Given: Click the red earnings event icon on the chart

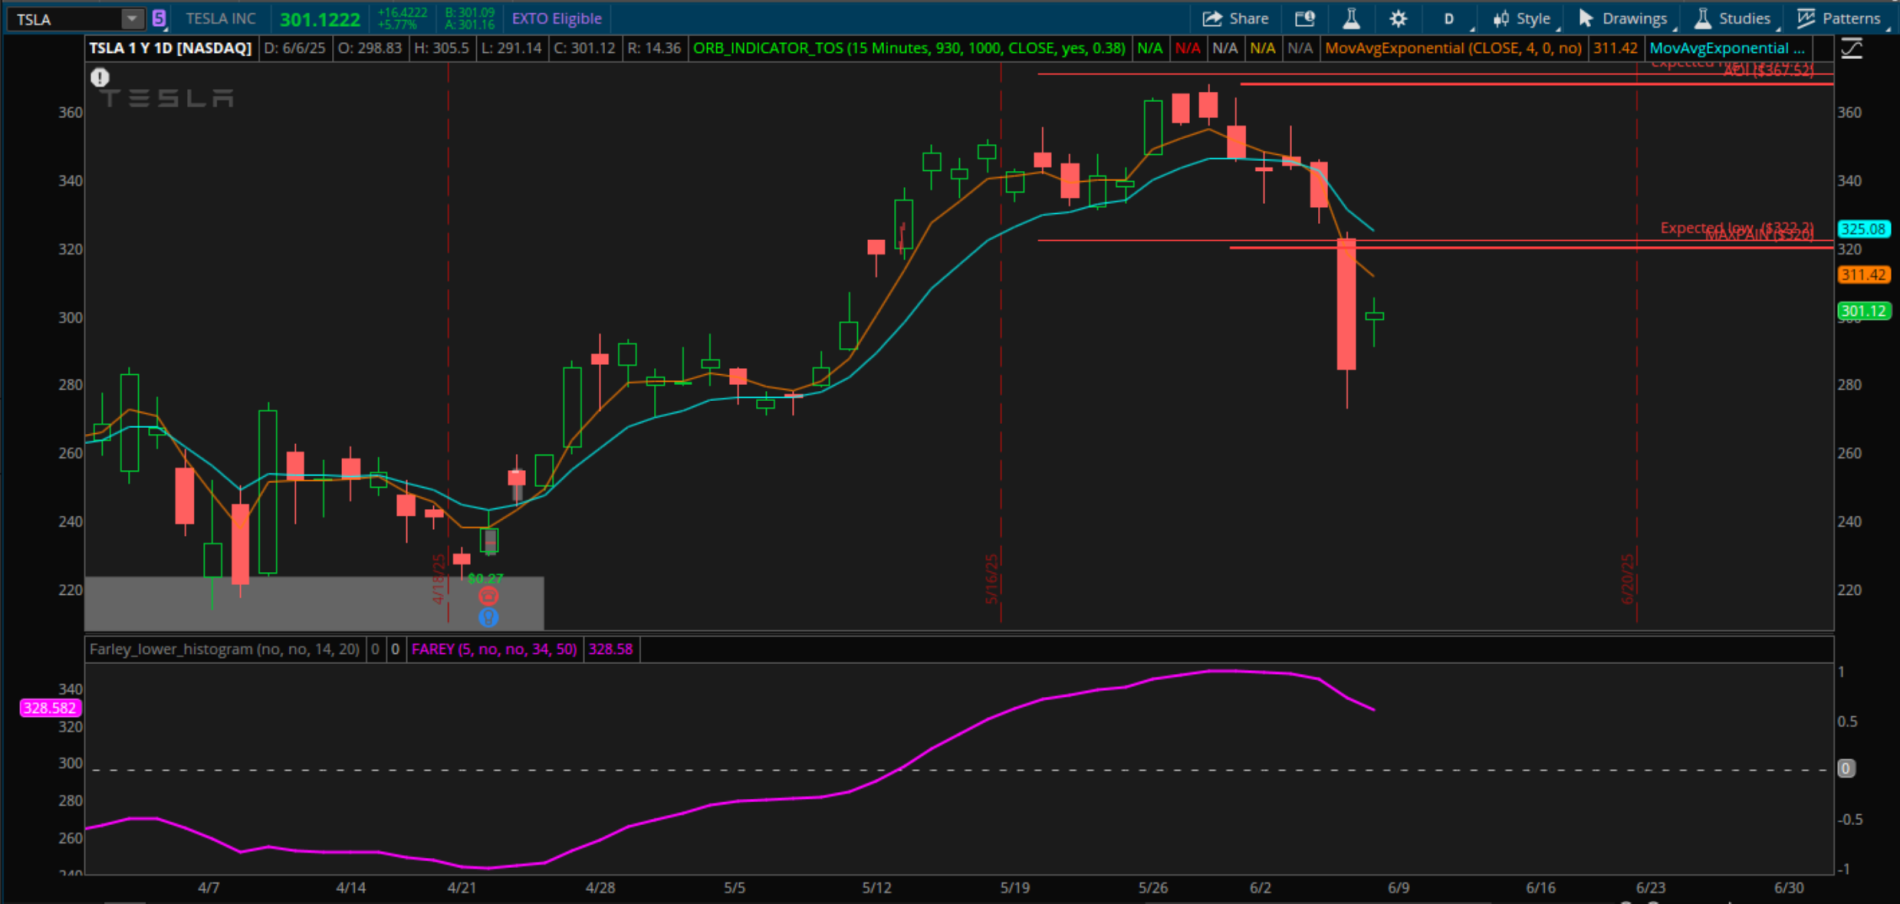Looking at the screenshot, I should 488,596.
